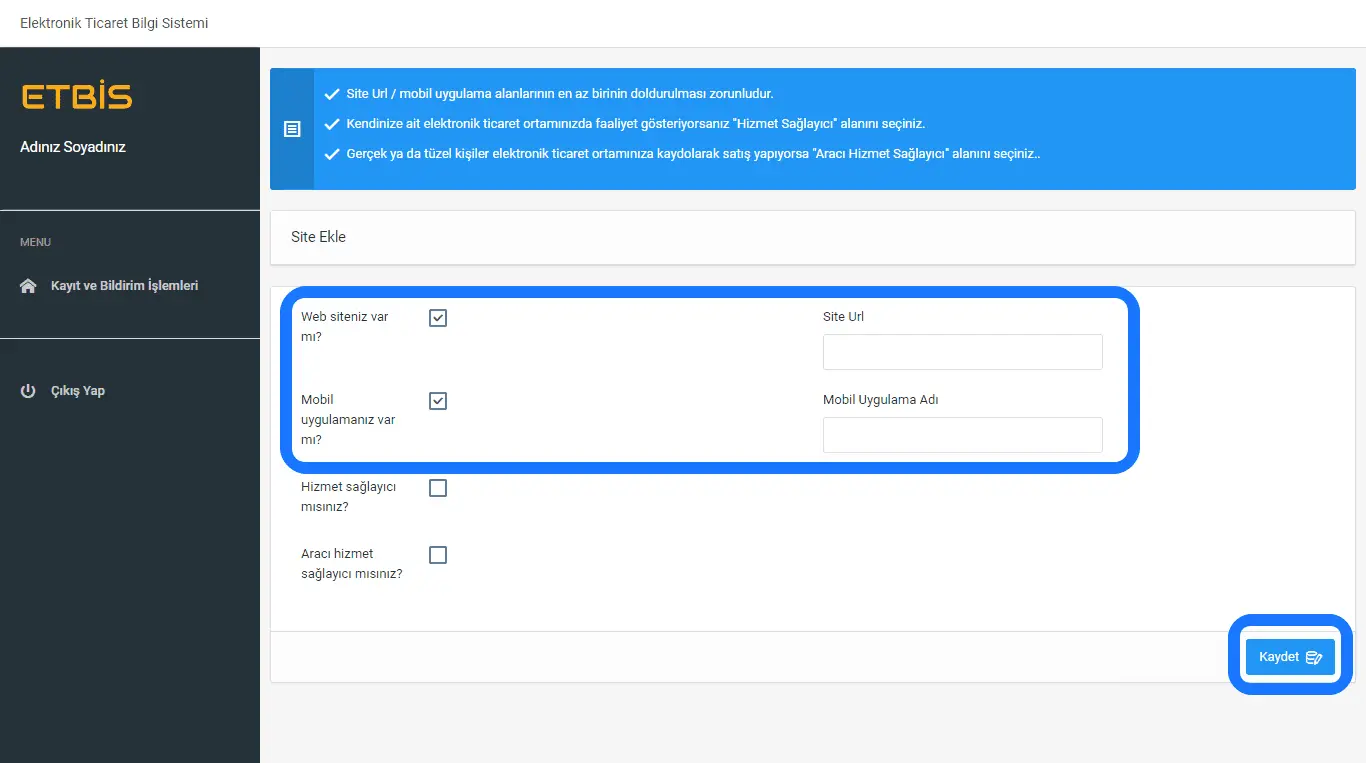Click the Site Ekle panel header
Image resolution: width=1366 pixels, height=763 pixels.
[318, 237]
